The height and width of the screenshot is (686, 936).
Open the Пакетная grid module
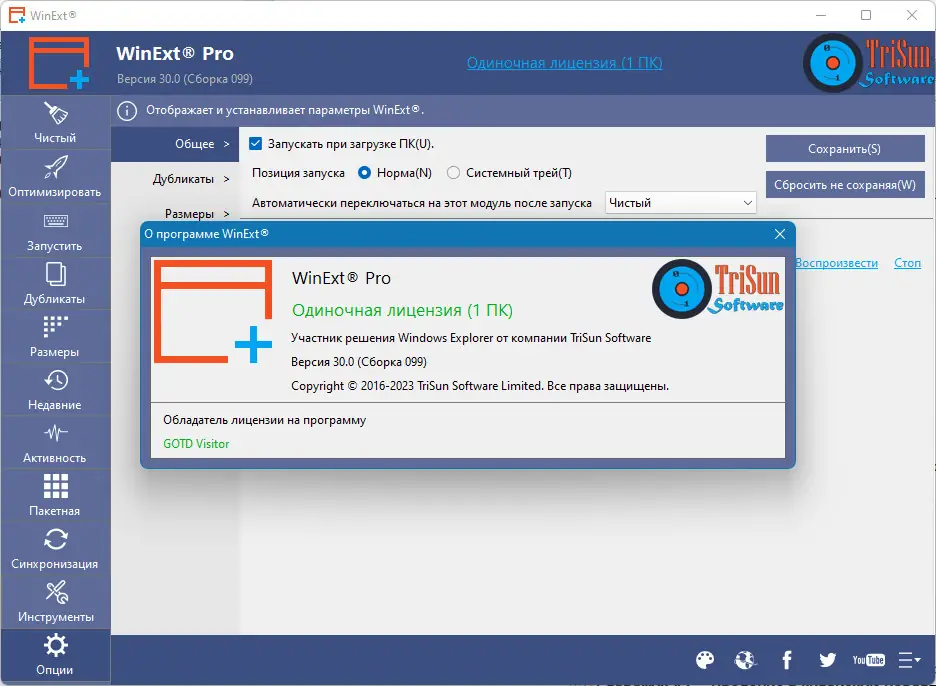click(x=55, y=496)
